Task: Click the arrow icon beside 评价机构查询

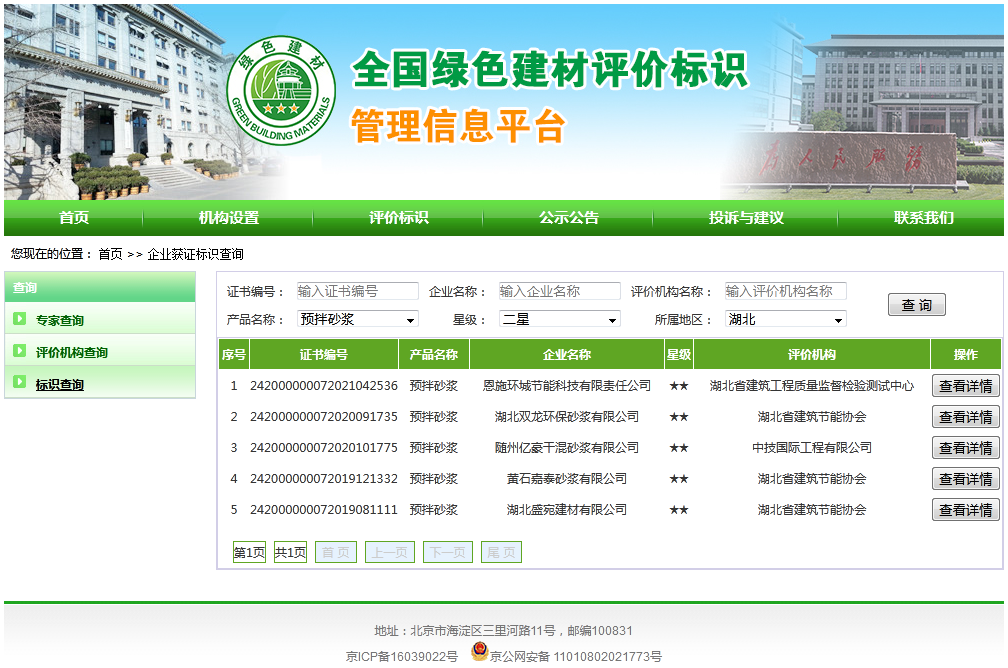Action: (x=20, y=351)
